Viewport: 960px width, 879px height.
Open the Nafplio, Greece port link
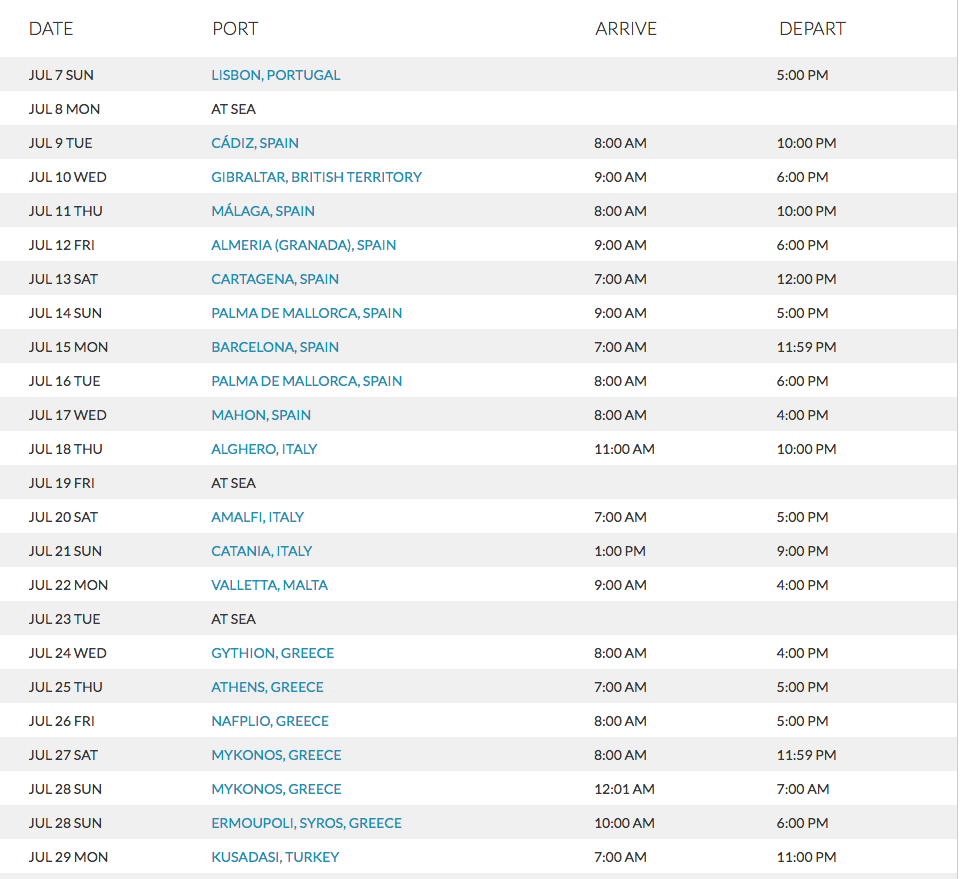pos(269,721)
